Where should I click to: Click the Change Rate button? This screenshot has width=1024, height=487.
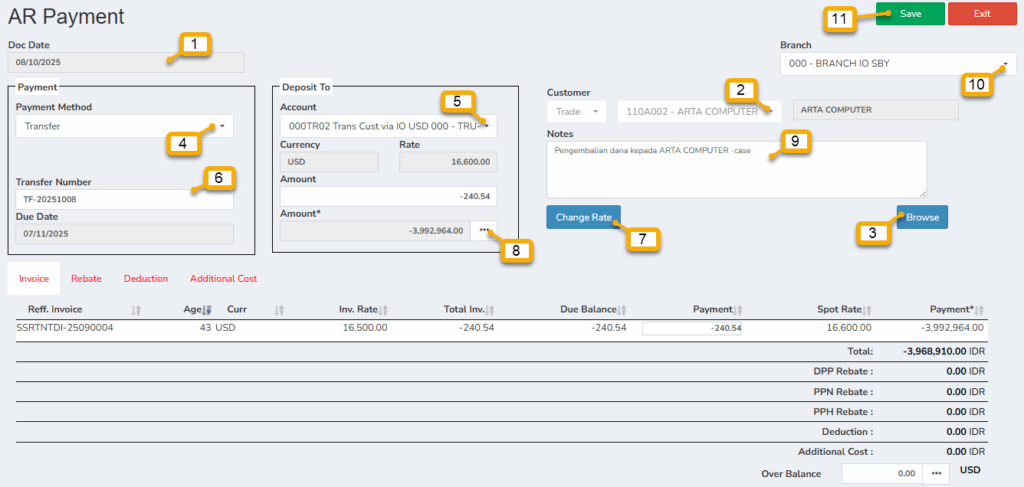click(x=583, y=217)
